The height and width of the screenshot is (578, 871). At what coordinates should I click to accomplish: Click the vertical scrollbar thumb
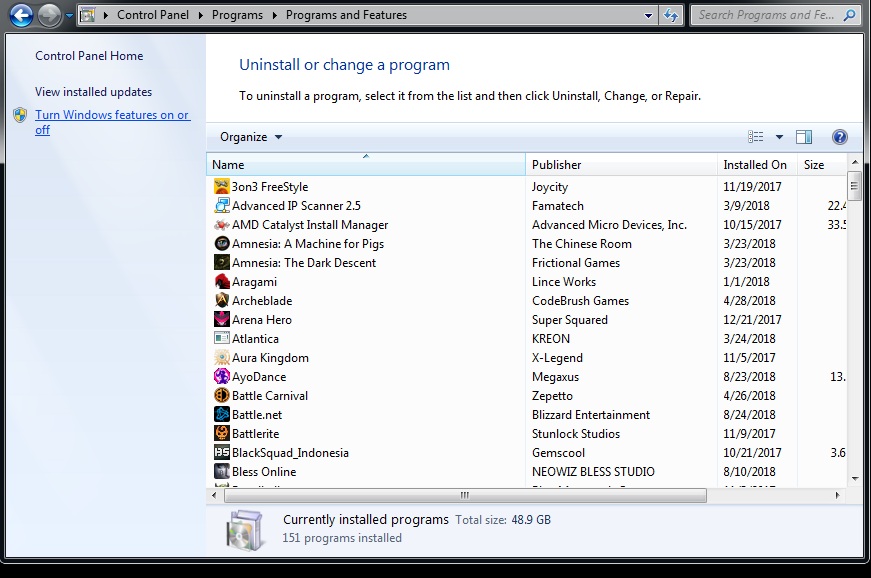point(855,187)
